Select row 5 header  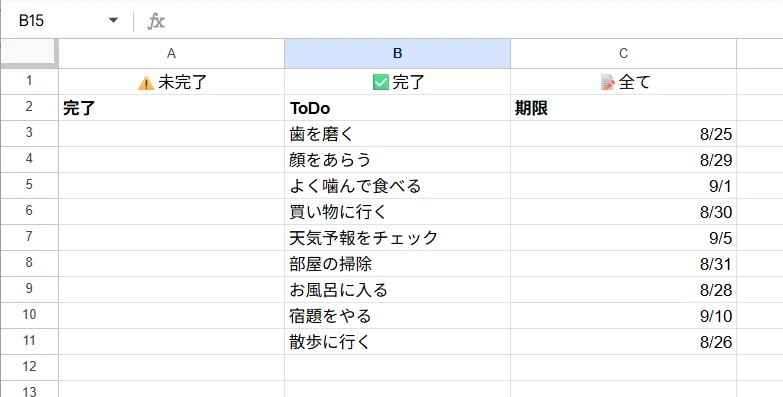point(29,185)
